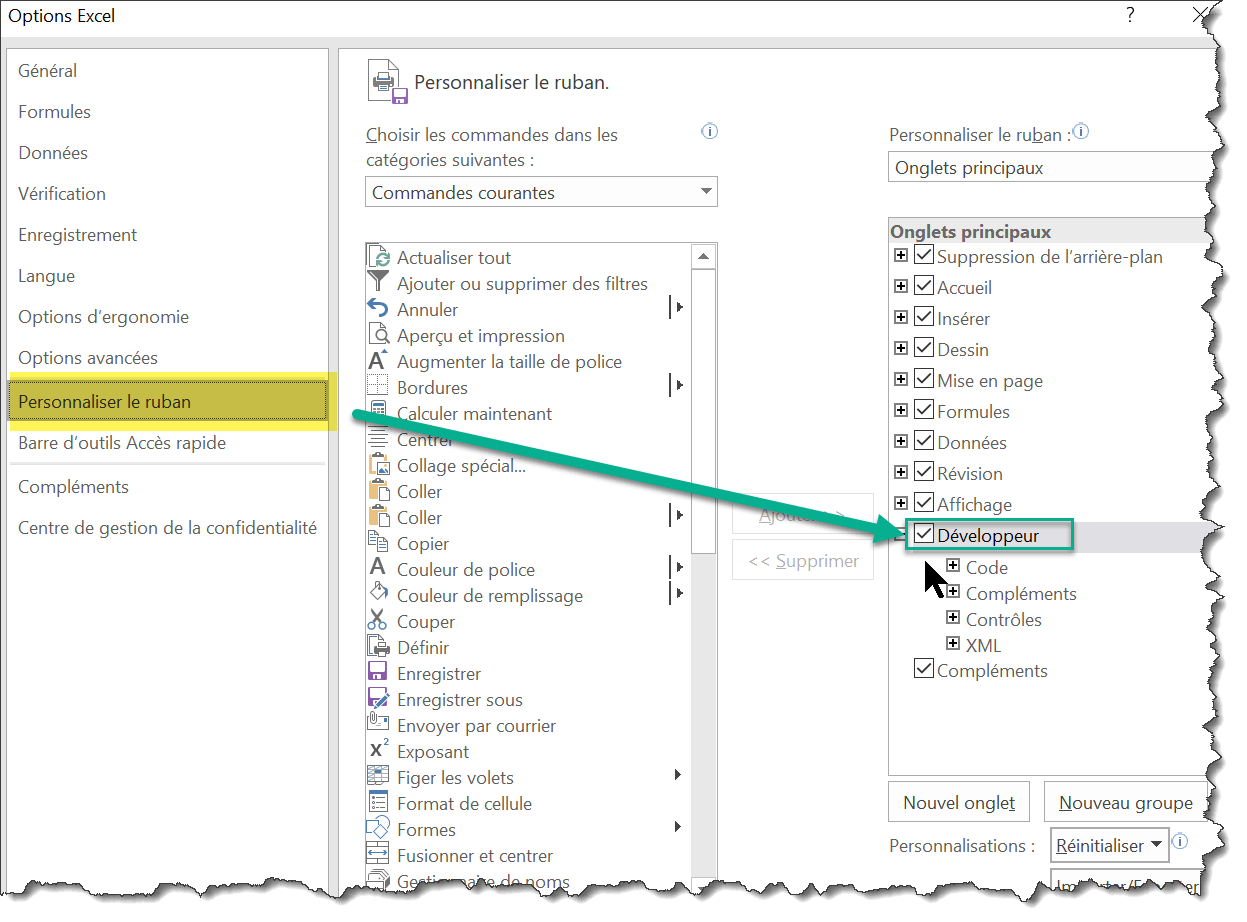This screenshot has height=922, width=1247.
Task: Click the Supprimer button
Action: click(804, 561)
